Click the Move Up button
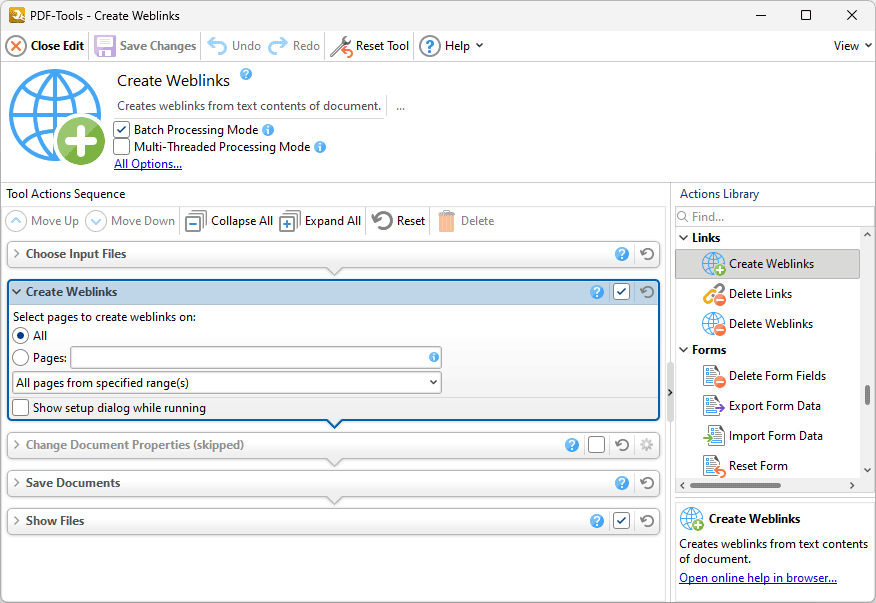The width and height of the screenshot is (876, 603). click(42, 221)
